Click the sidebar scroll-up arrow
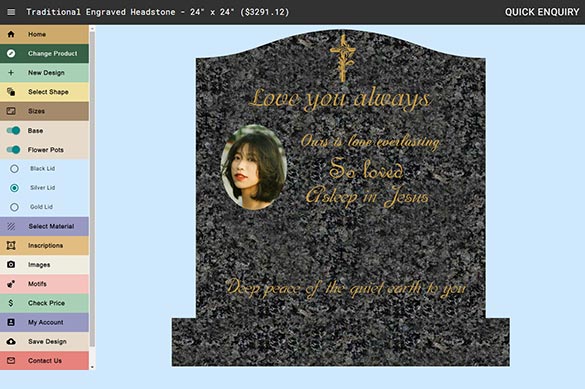585x389 pixels. (92, 28)
